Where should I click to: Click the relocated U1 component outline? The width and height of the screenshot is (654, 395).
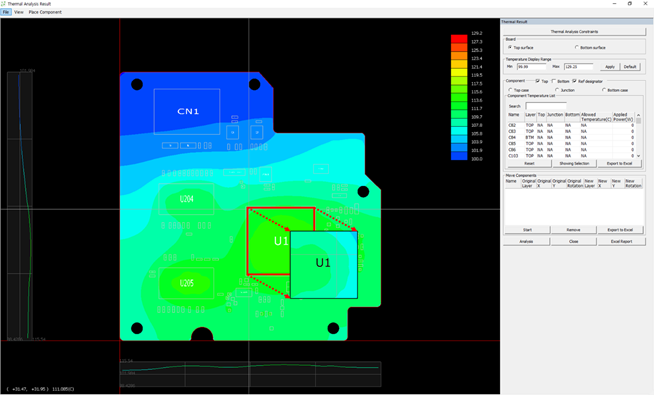[324, 264]
